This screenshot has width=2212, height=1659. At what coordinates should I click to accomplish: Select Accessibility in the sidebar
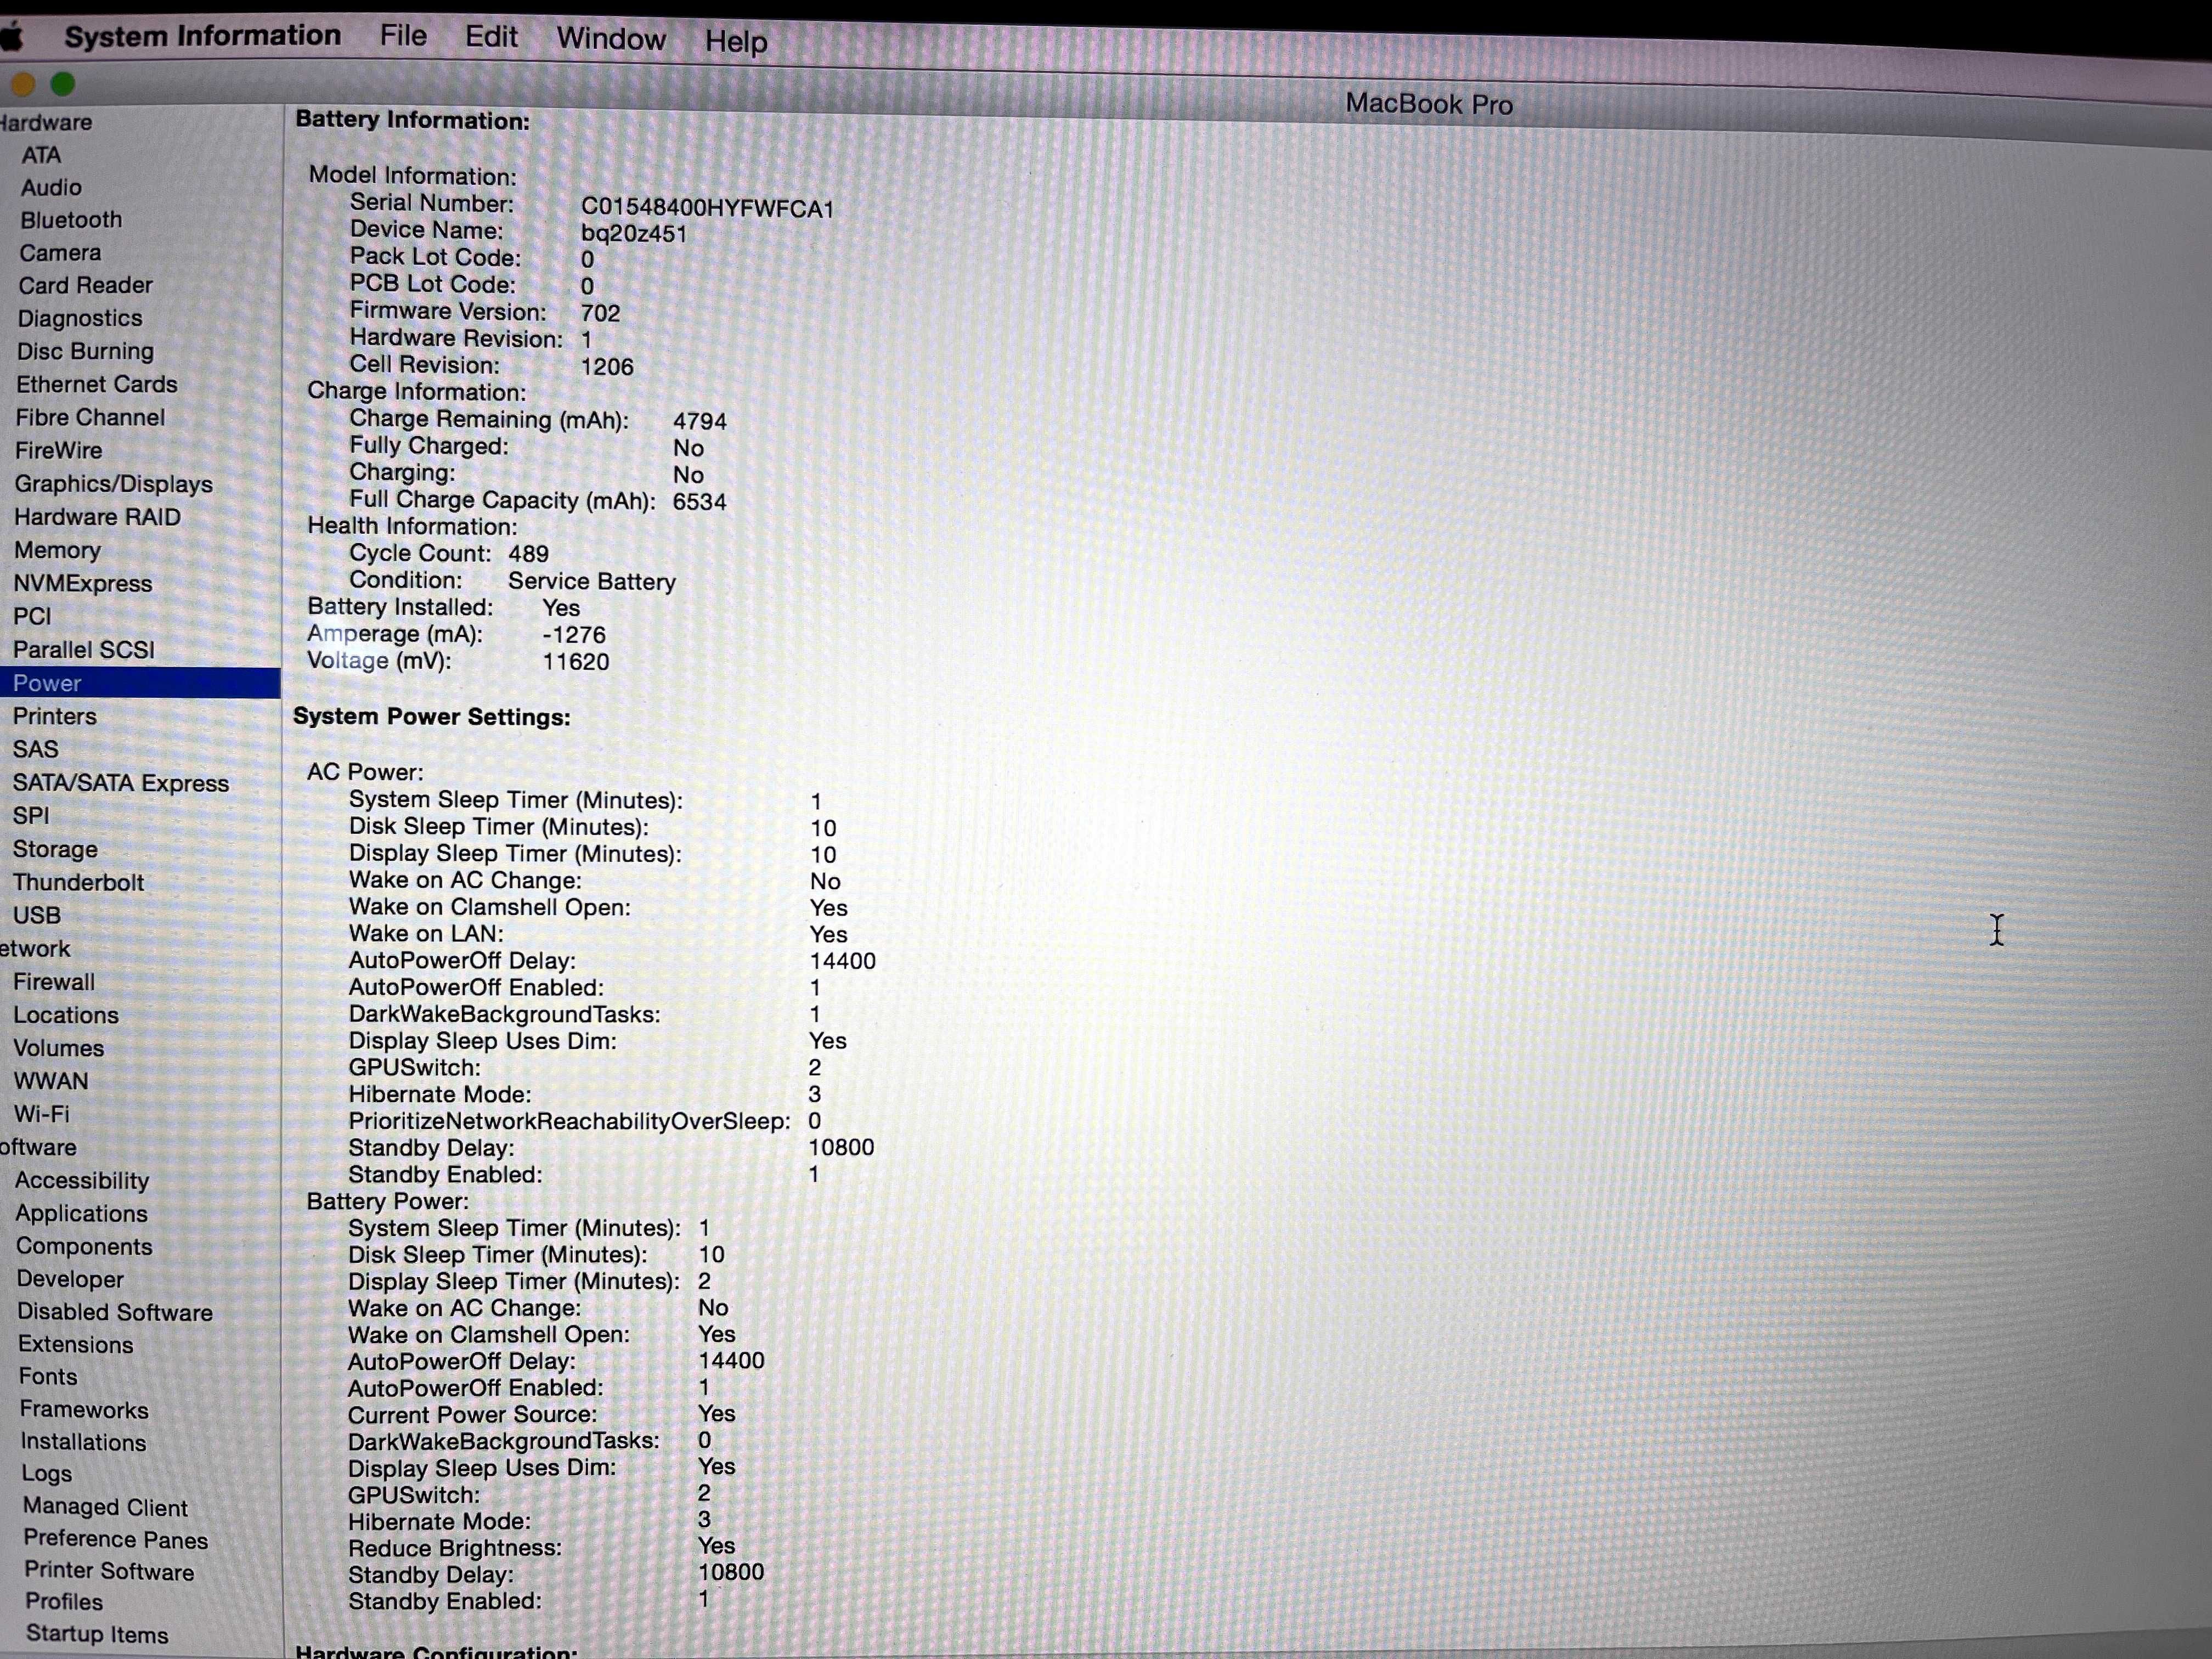coord(82,1181)
